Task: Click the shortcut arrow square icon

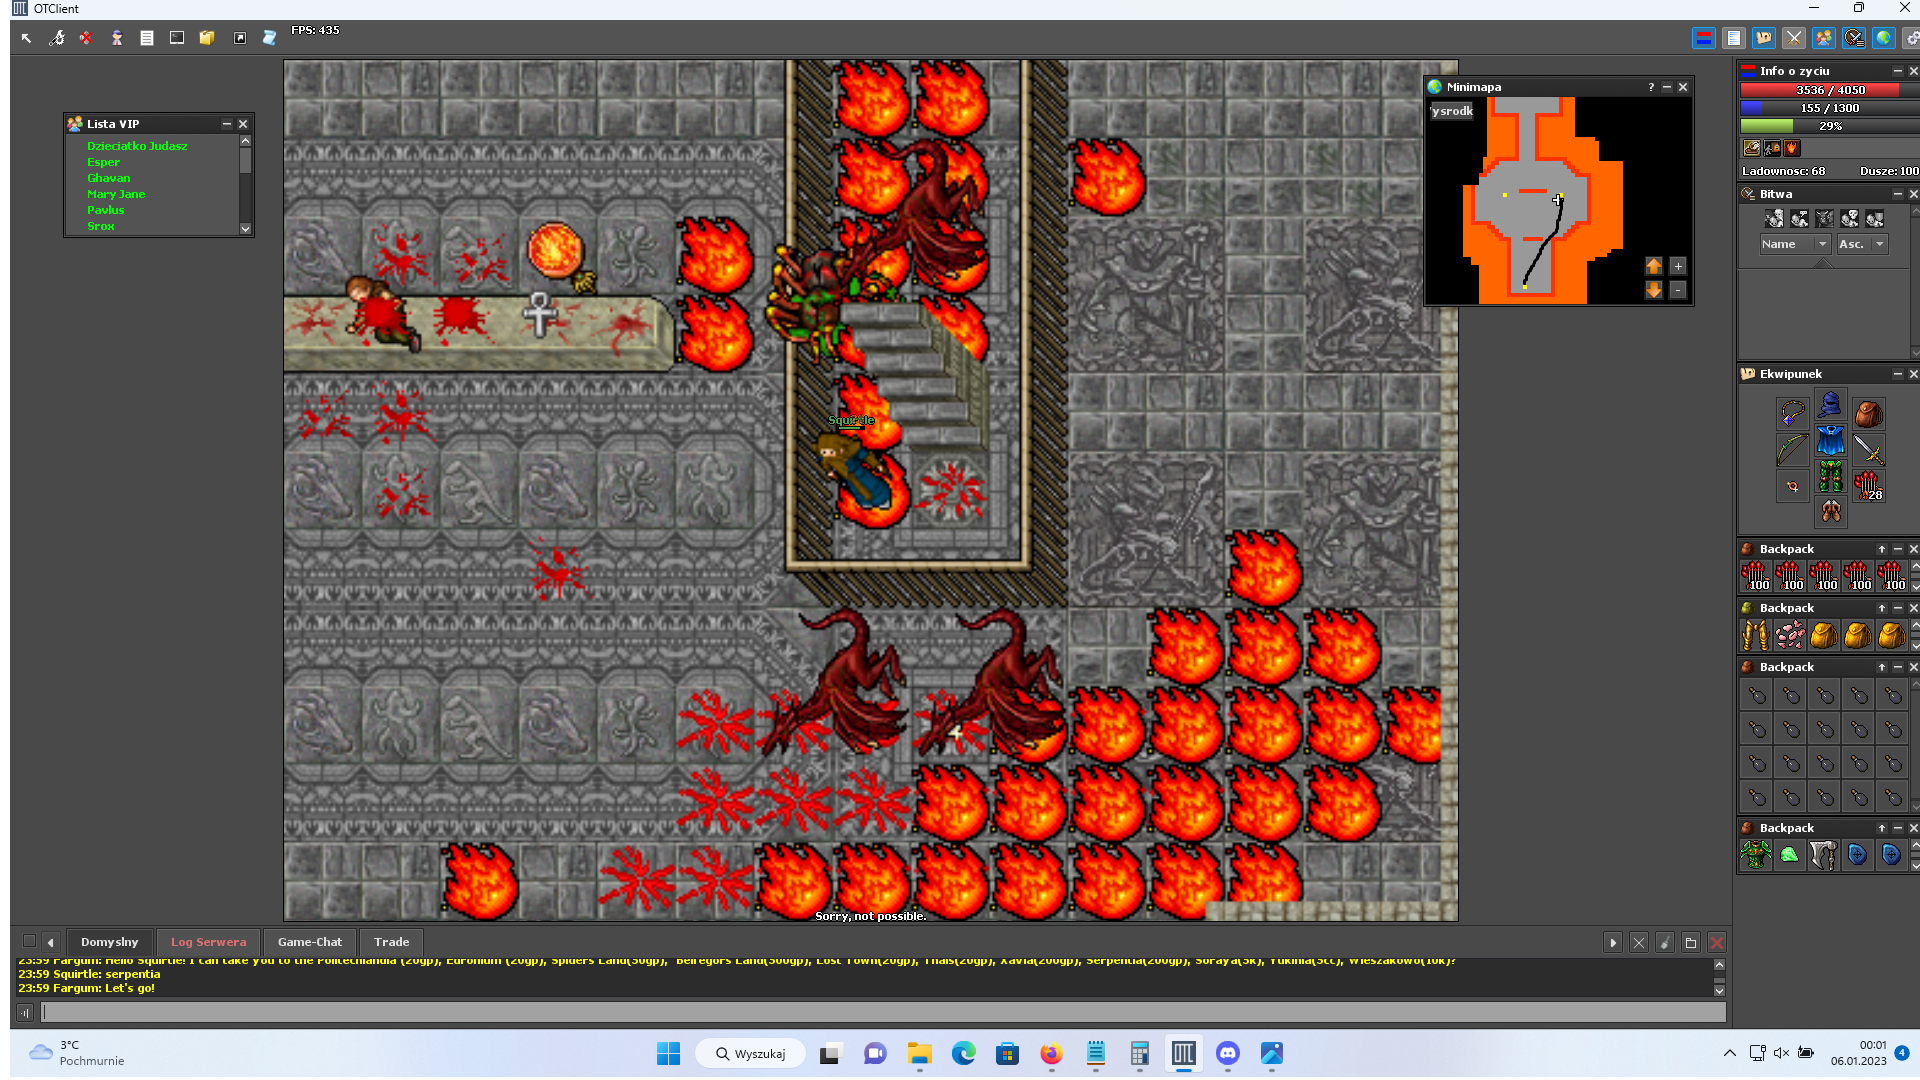Action: [240, 38]
